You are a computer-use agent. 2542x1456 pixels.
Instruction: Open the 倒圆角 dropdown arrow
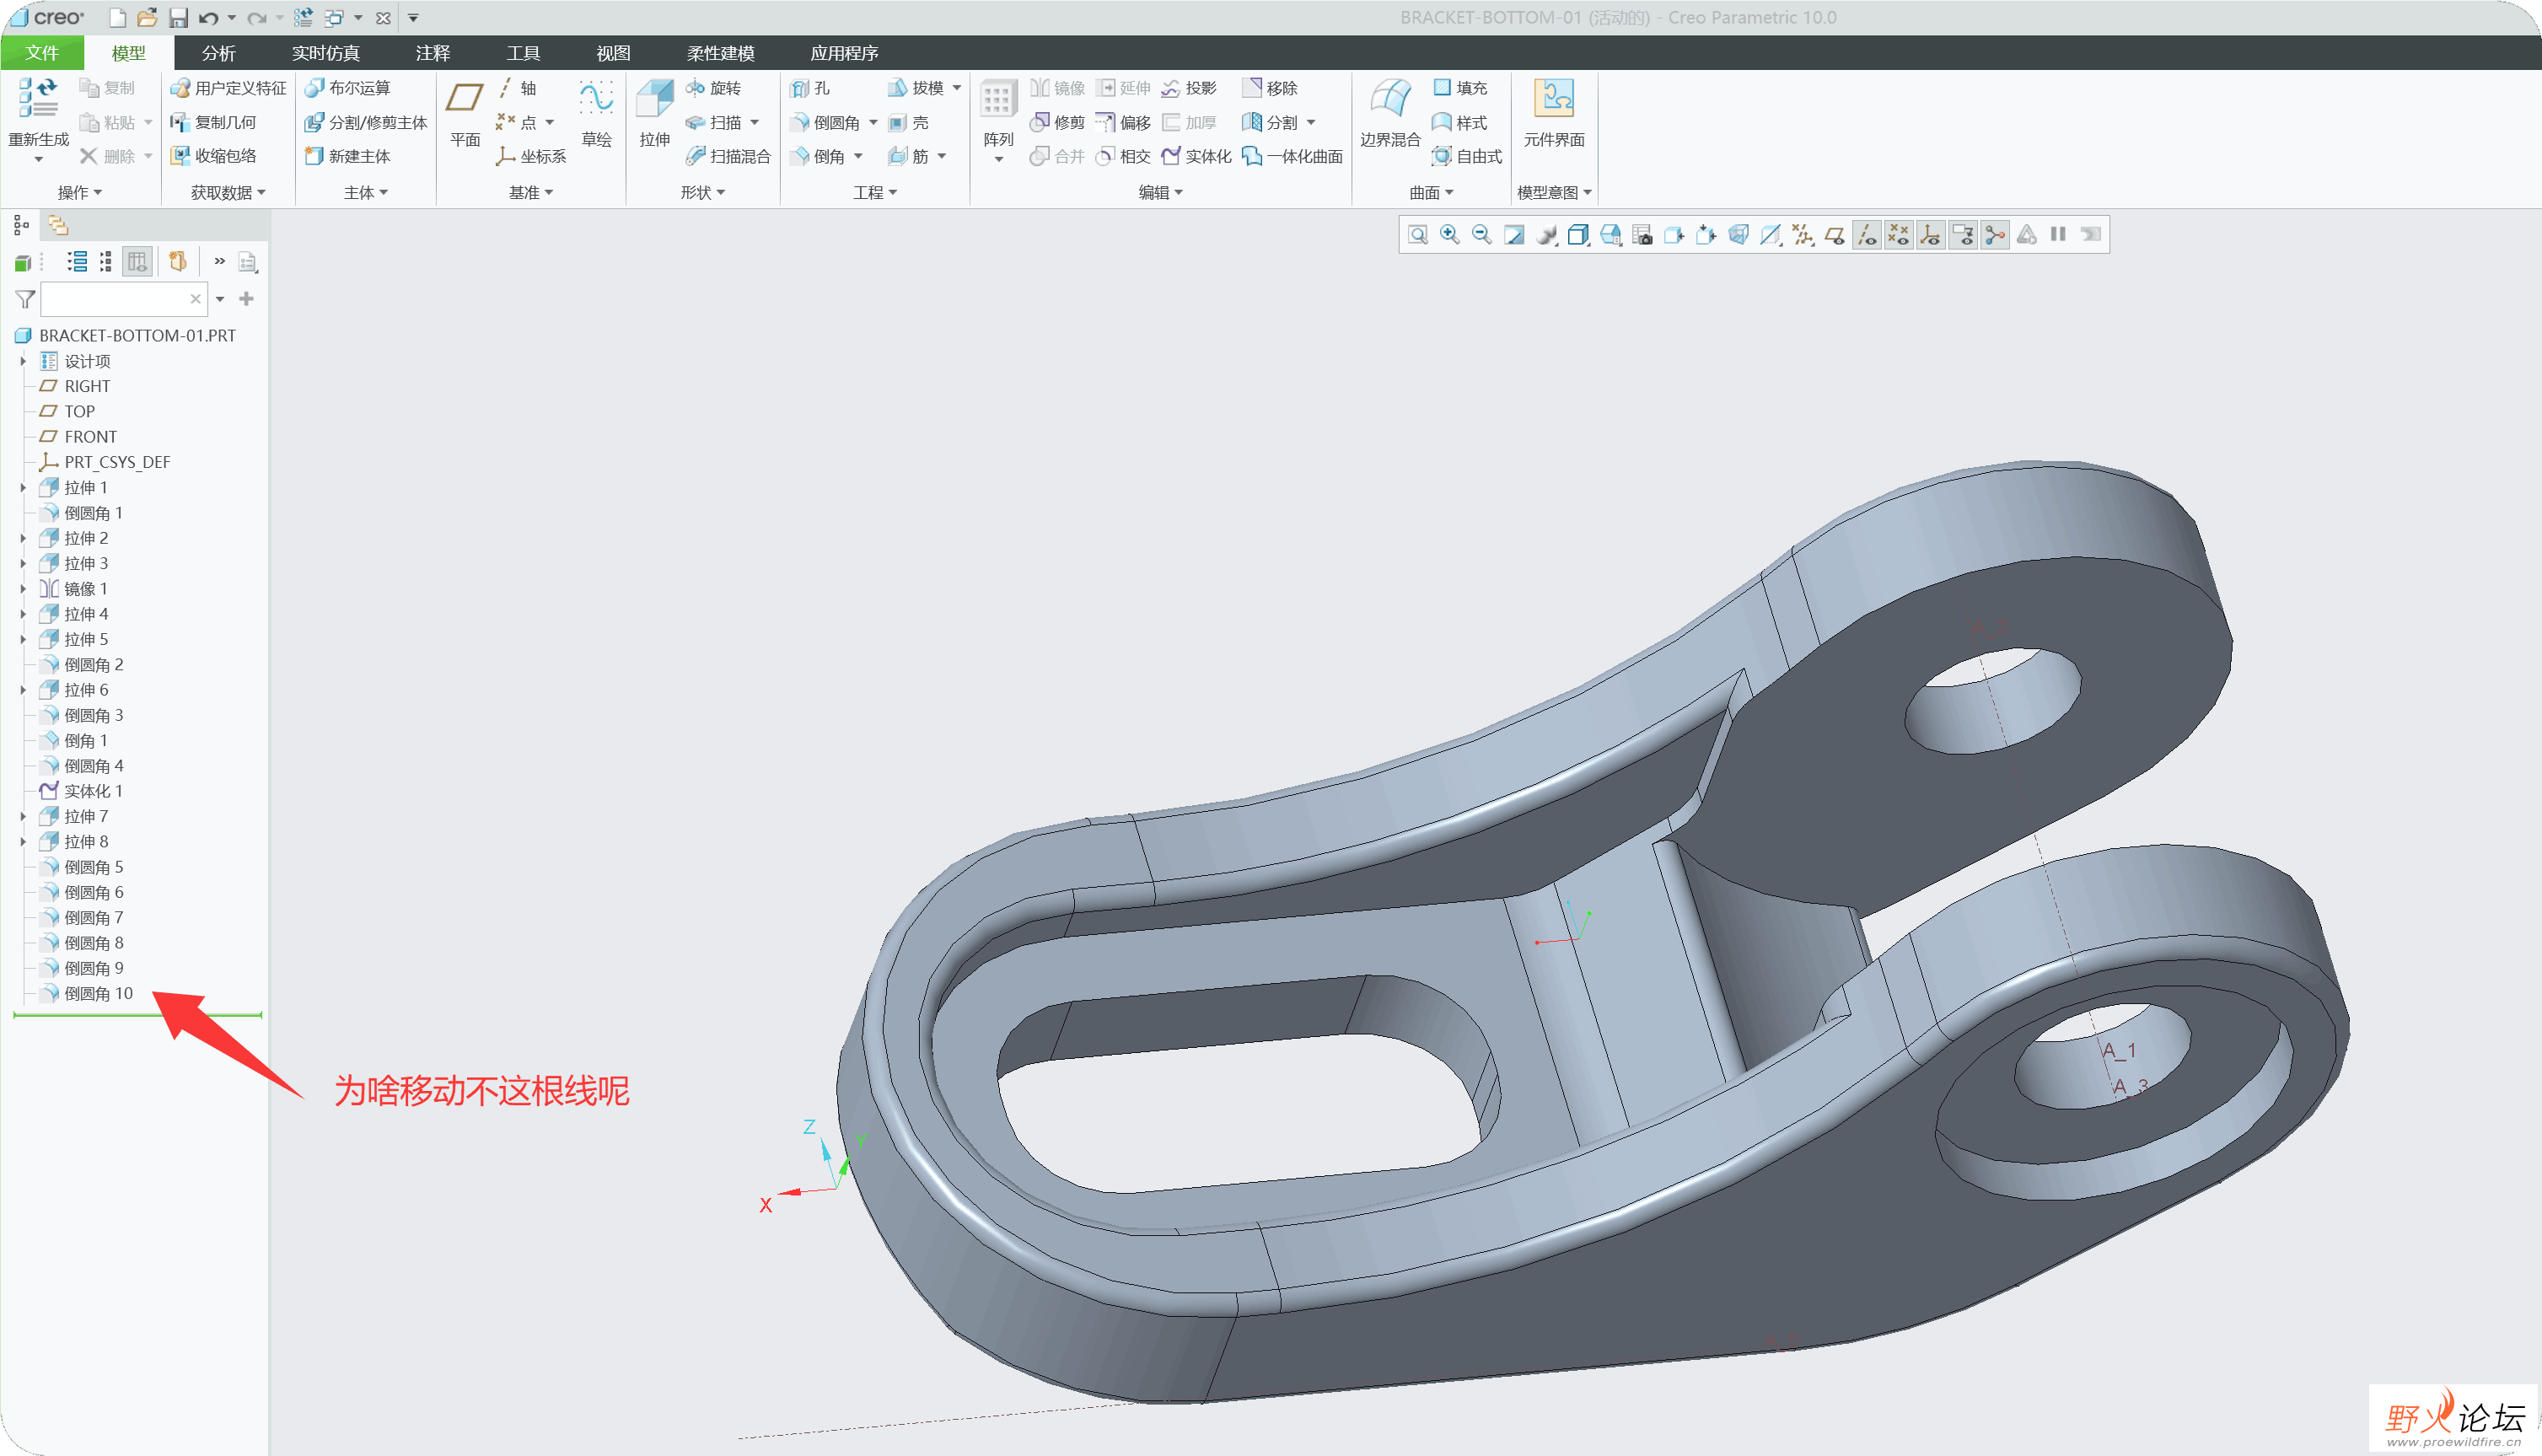[x=873, y=122]
